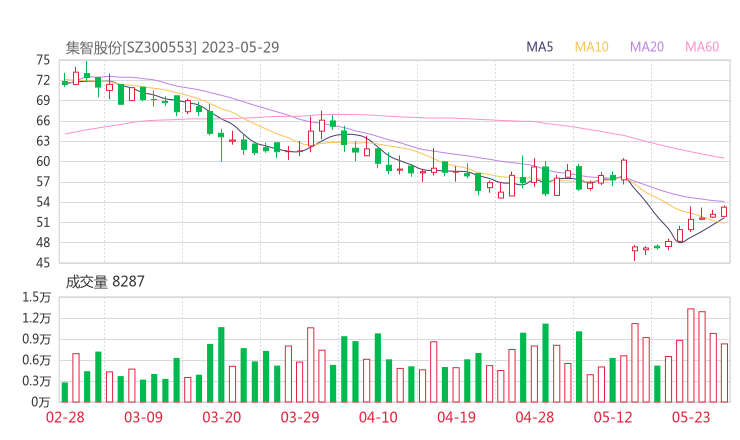Click the 04-19 date label

coord(456,417)
